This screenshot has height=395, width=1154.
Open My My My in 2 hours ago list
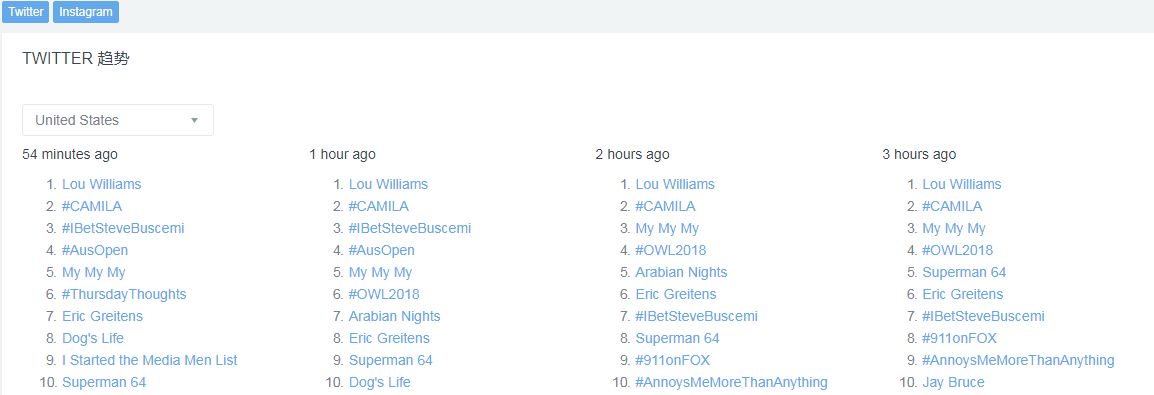point(667,228)
